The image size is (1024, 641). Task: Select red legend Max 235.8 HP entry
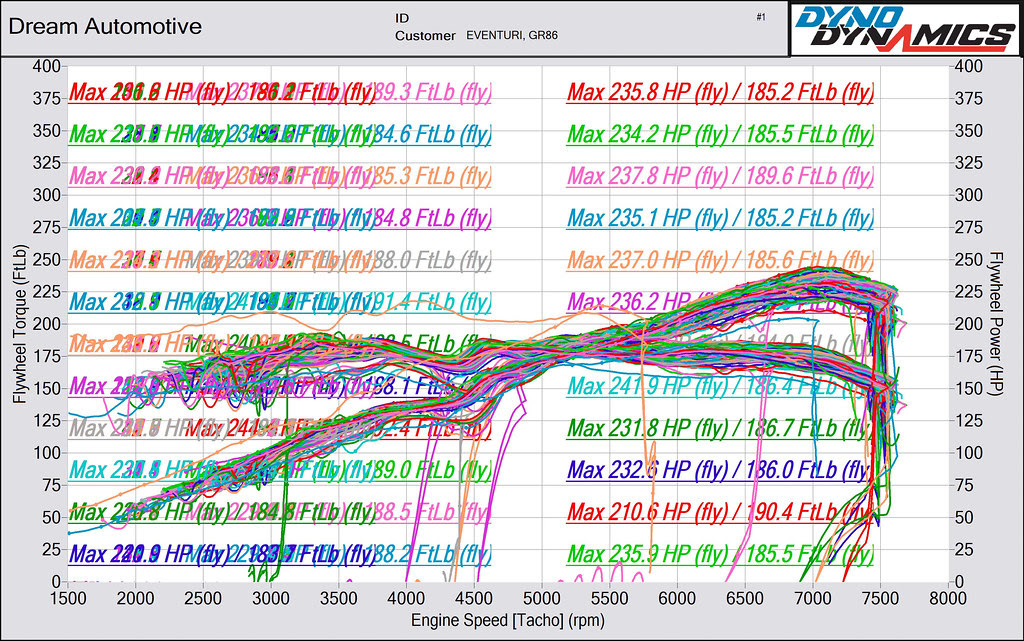[x=720, y=92]
